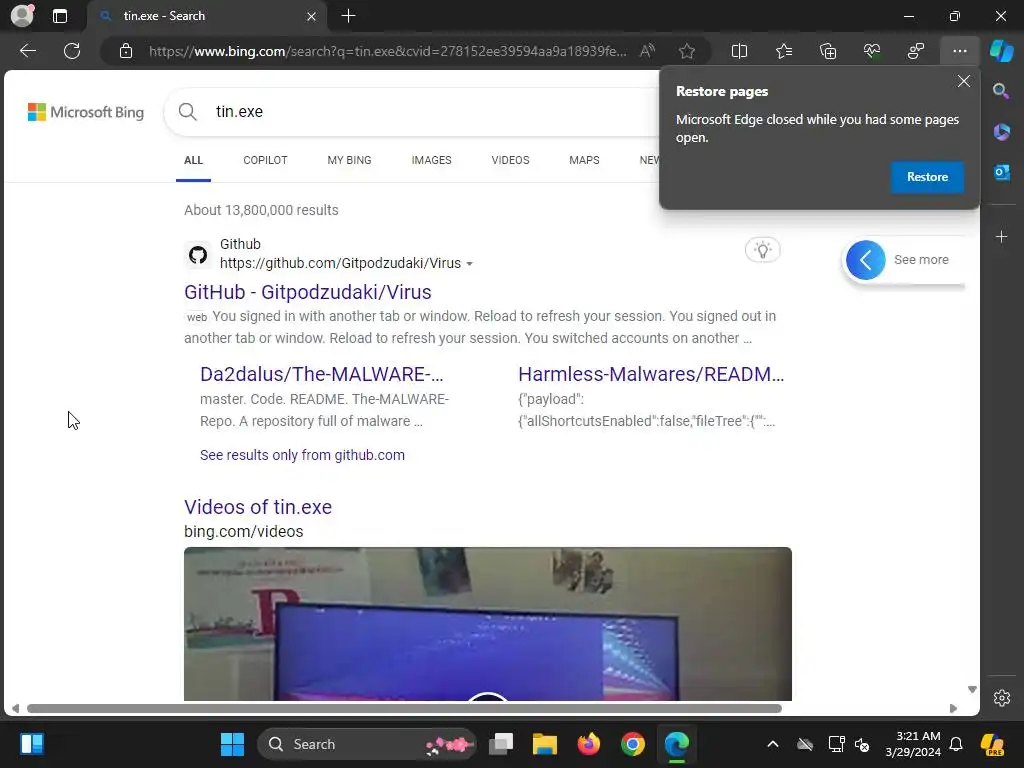
Task: Open Videos of tin.exe heading link
Action: click(x=258, y=507)
